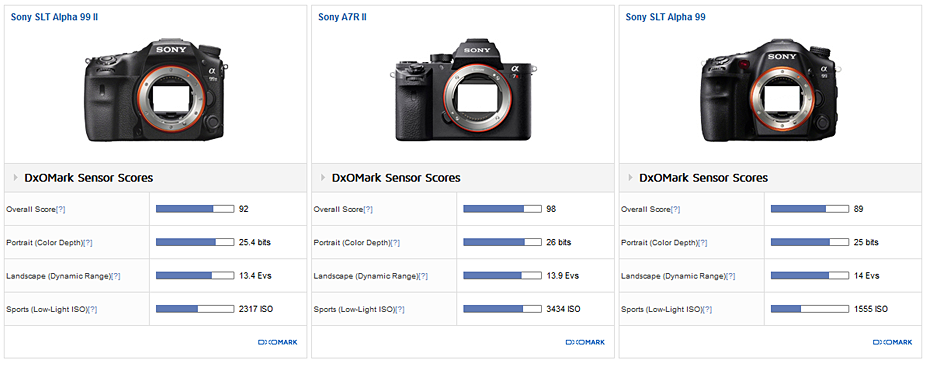Click the Alpha 99 II DxOMark Sensor Scores heading
The image size is (927, 365).
[x=89, y=177]
